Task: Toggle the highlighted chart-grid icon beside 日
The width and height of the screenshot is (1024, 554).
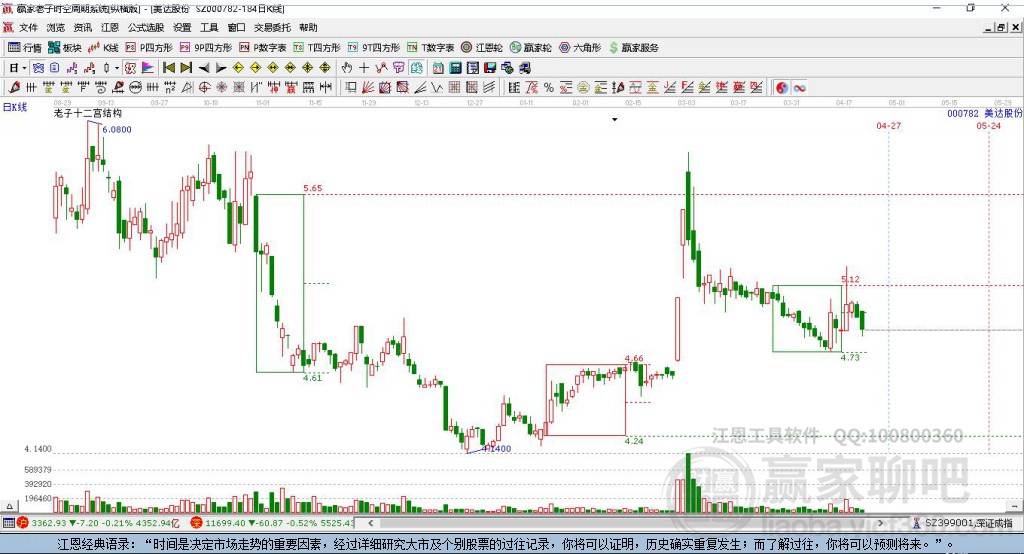Action: pyautogui.click(x=38, y=68)
